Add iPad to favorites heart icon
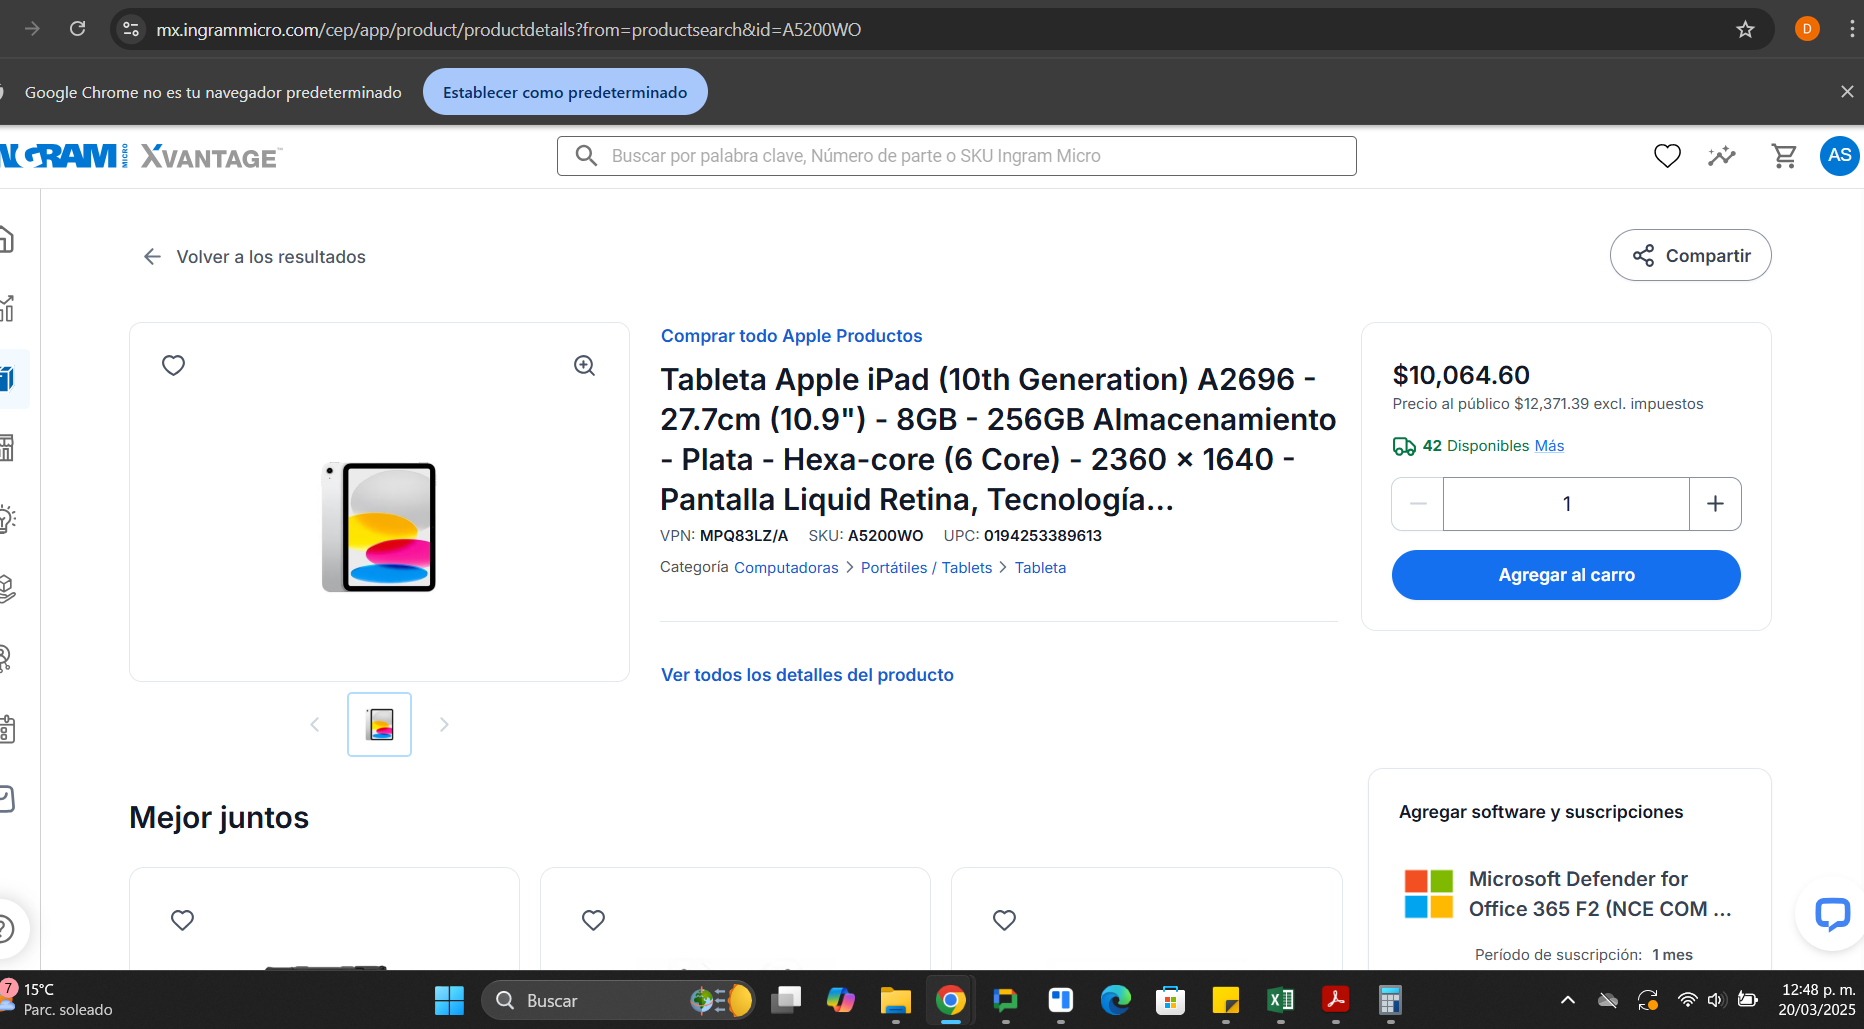1864x1029 pixels. 174,365
